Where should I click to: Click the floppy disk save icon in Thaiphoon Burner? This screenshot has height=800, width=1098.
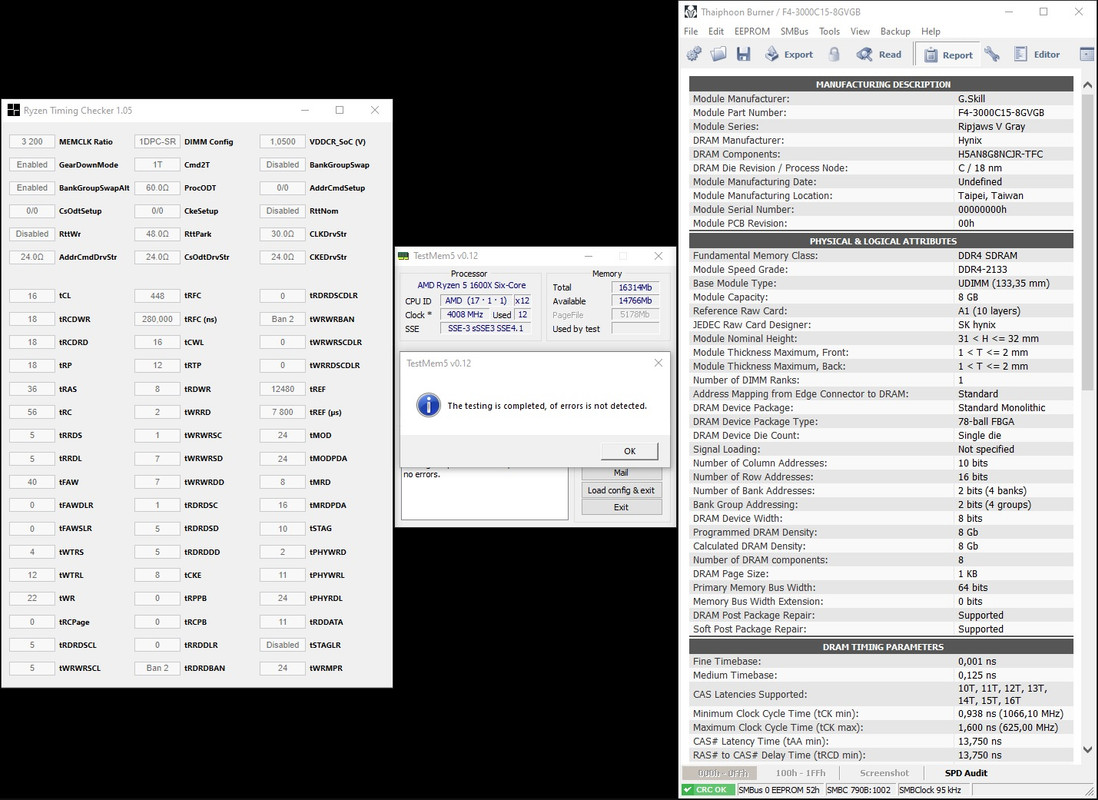pos(743,54)
